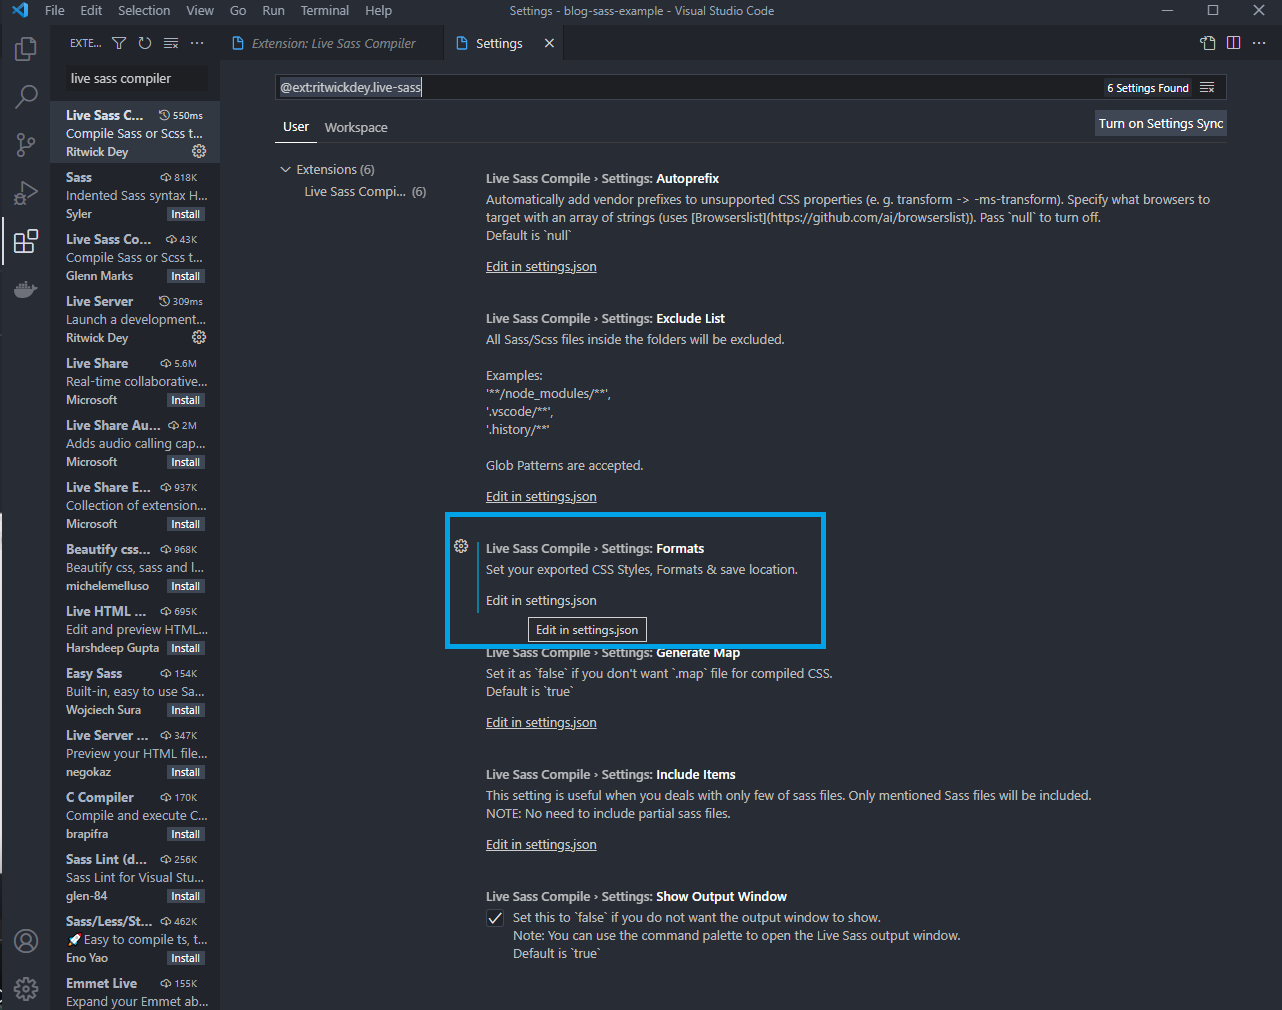Open the Edit menu
The width and height of the screenshot is (1282, 1010).
pos(91,10)
